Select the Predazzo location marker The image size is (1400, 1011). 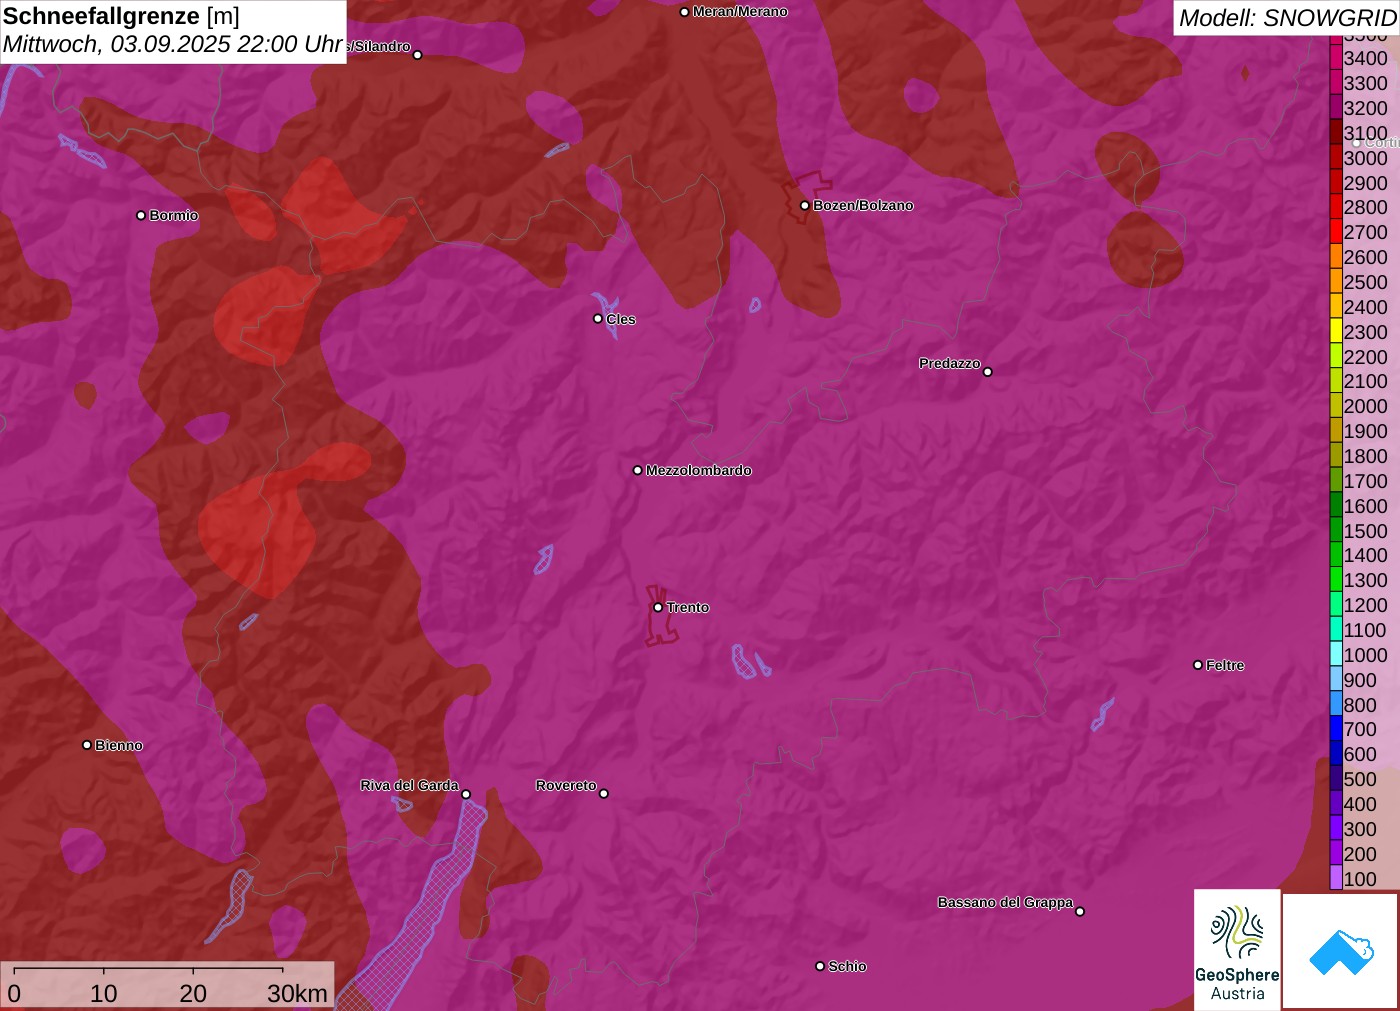point(988,372)
